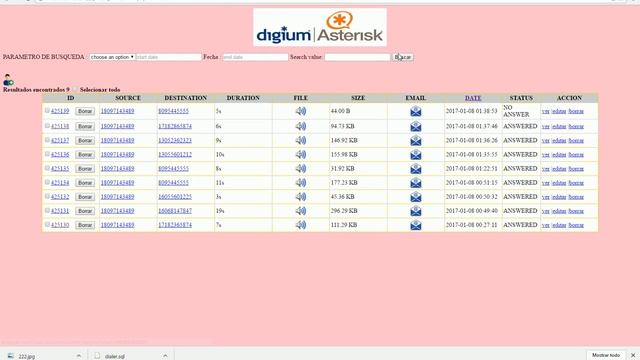Expand the 222.jpg download options chevron
Viewport: 640px width, 360px height.
(x=79, y=356)
